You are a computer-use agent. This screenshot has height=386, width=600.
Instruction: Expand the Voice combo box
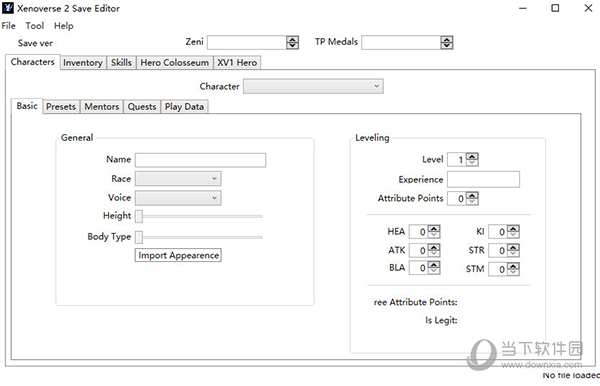(x=178, y=198)
